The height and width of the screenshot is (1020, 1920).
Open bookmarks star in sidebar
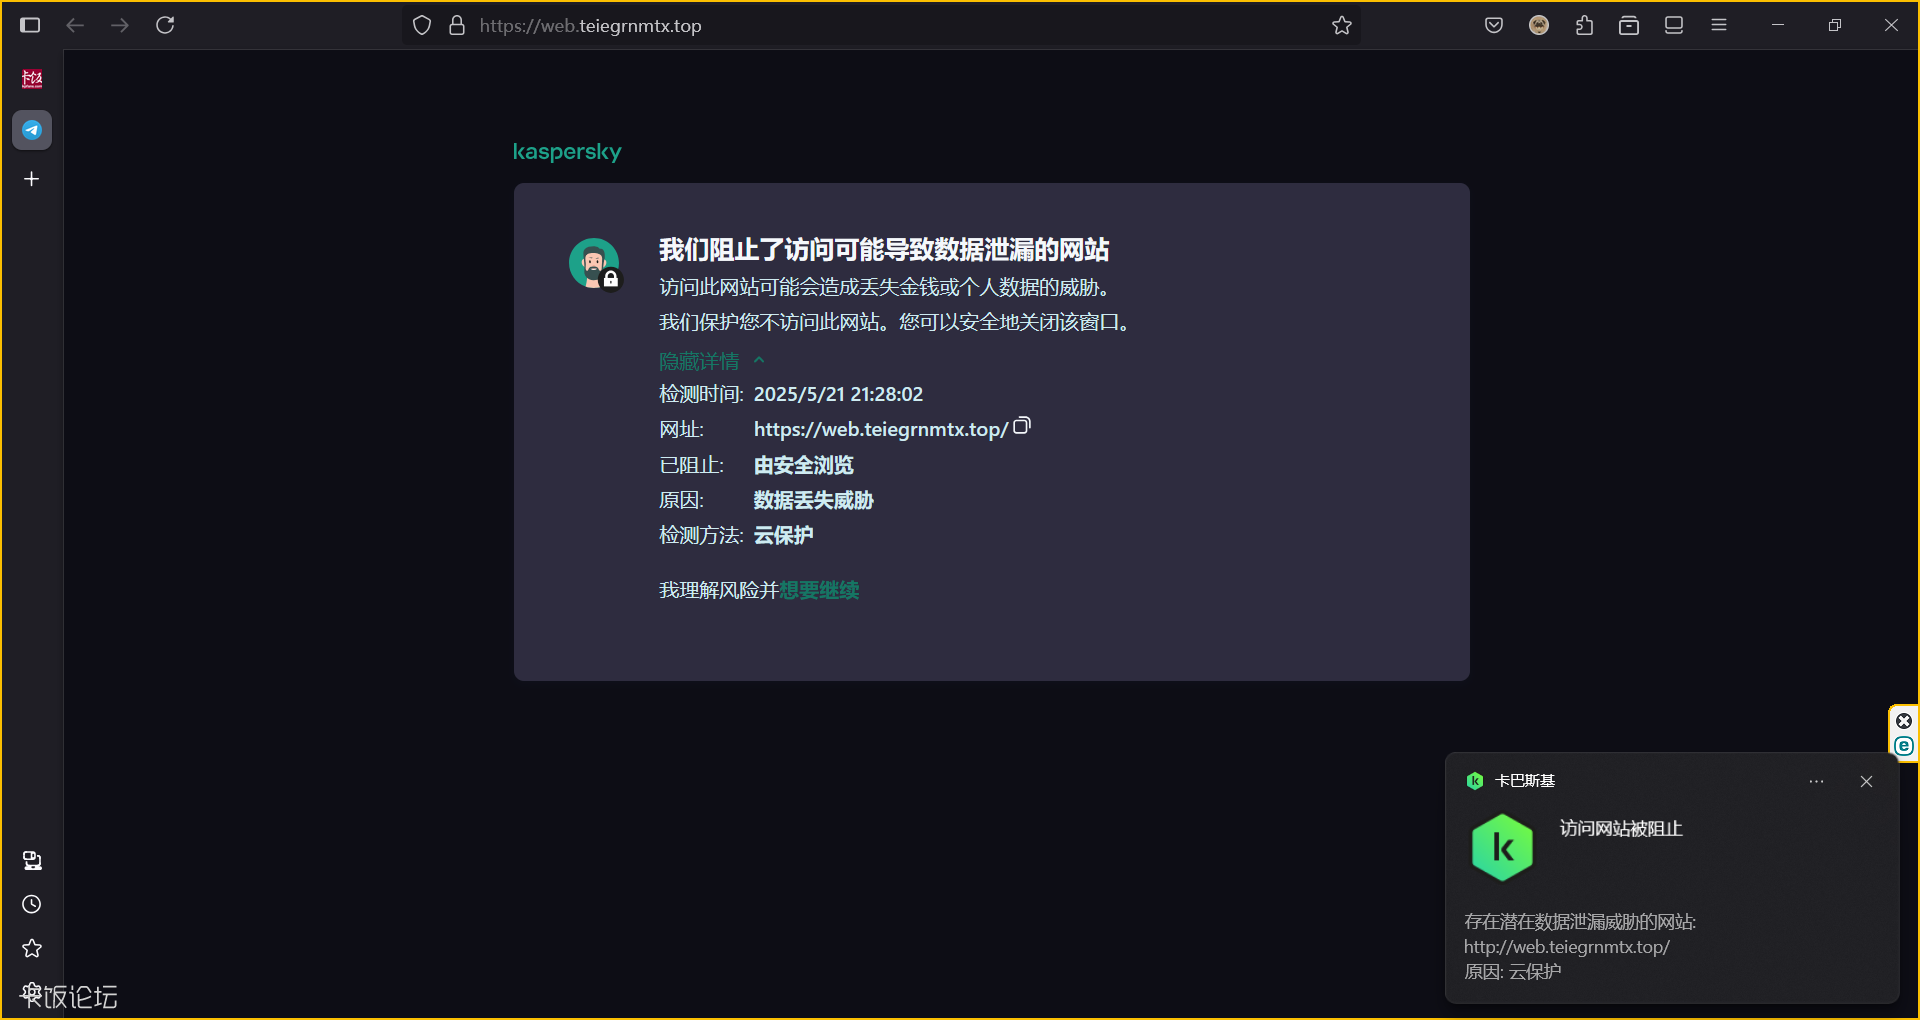[x=32, y=948]
